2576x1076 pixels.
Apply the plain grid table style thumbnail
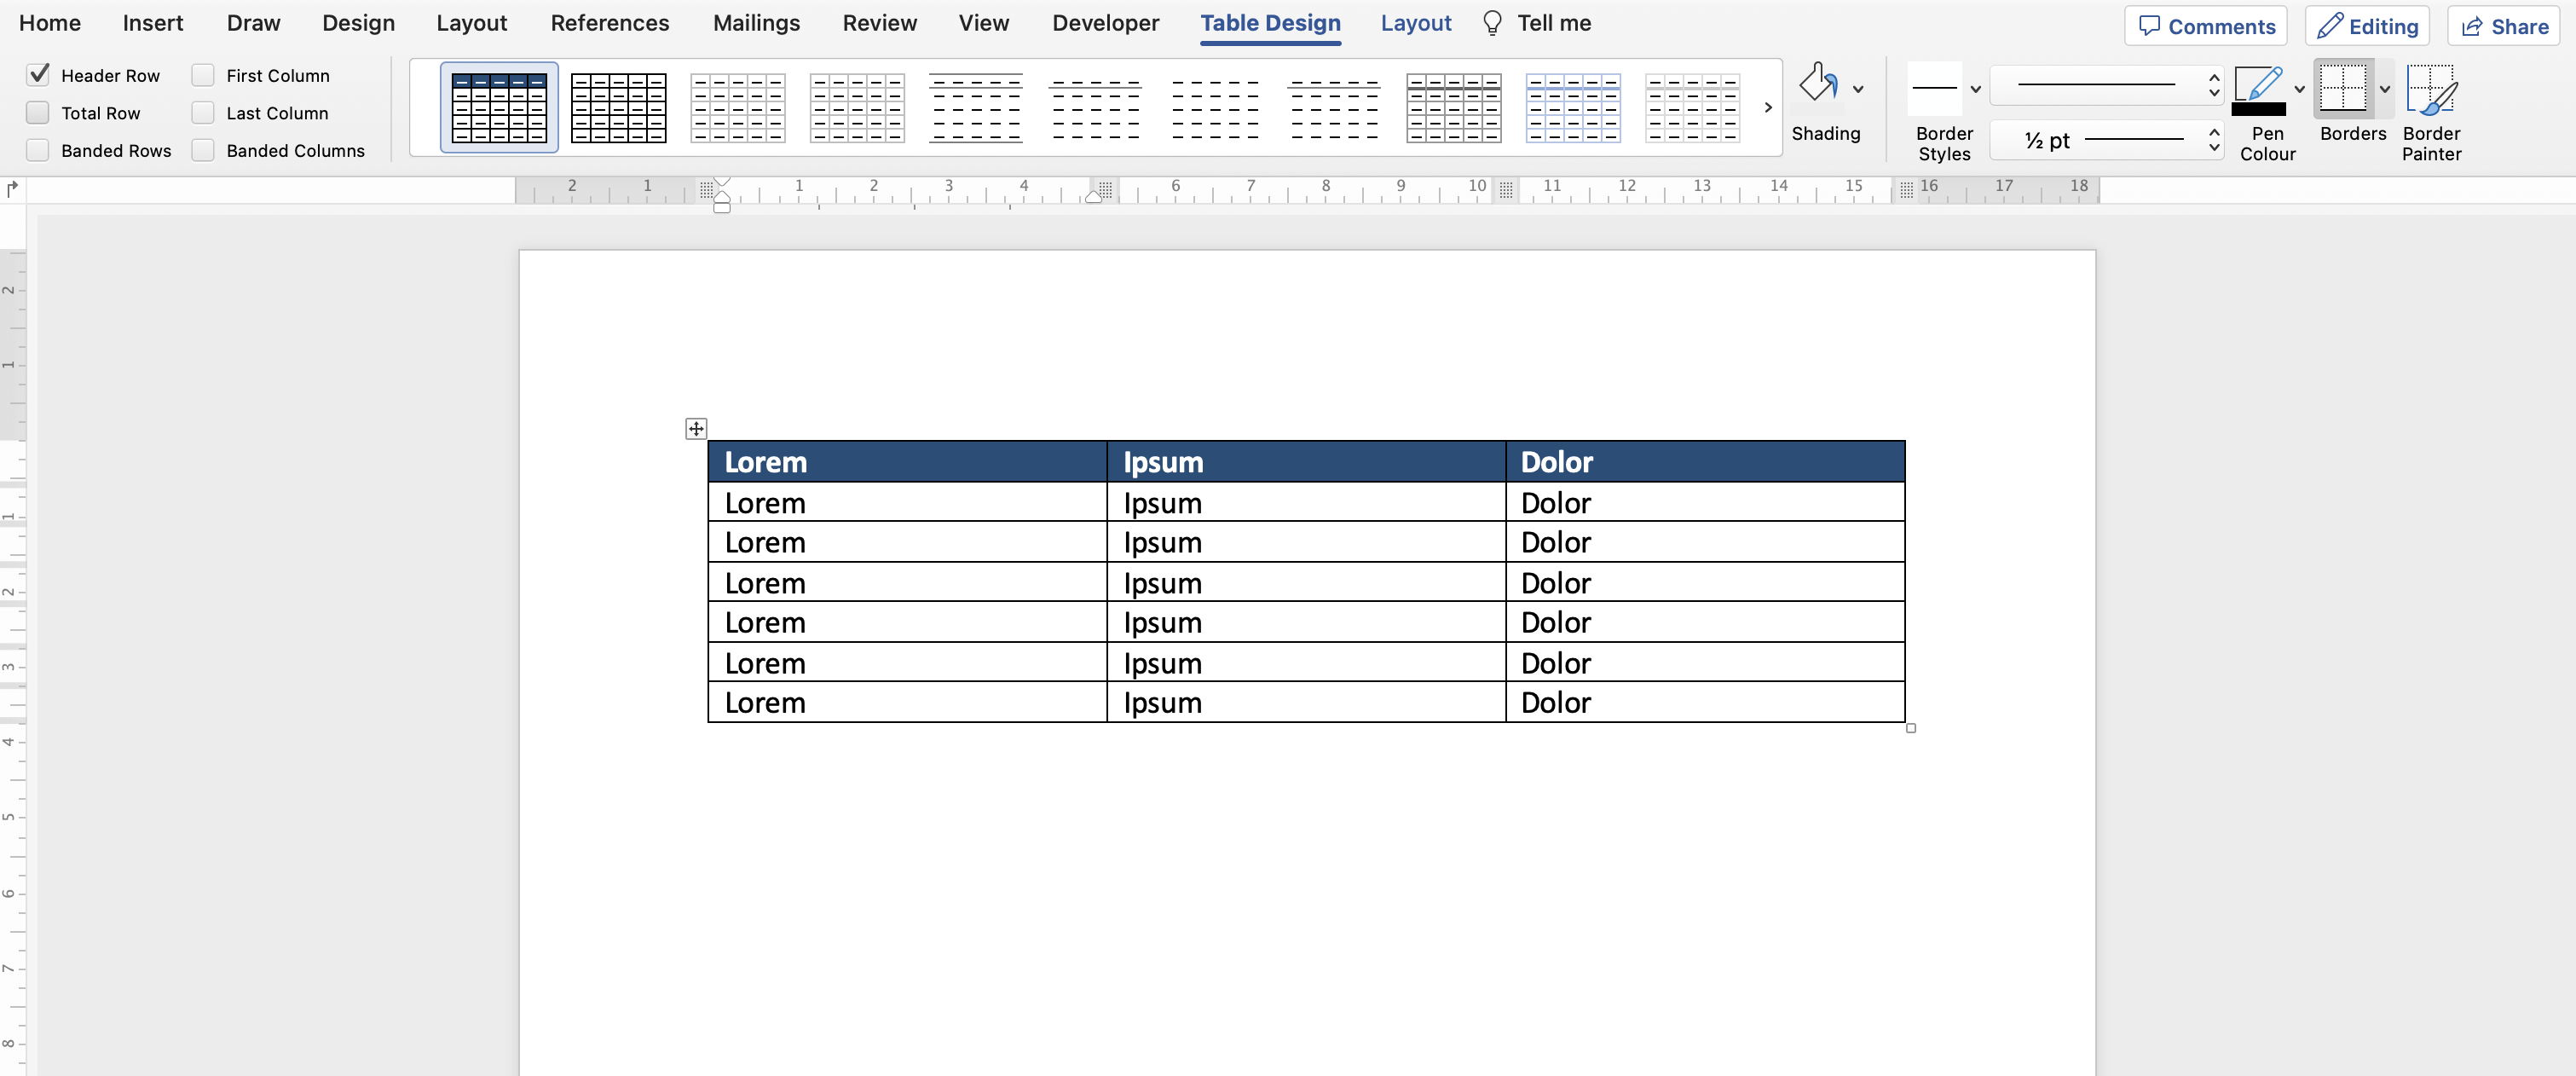618,107
